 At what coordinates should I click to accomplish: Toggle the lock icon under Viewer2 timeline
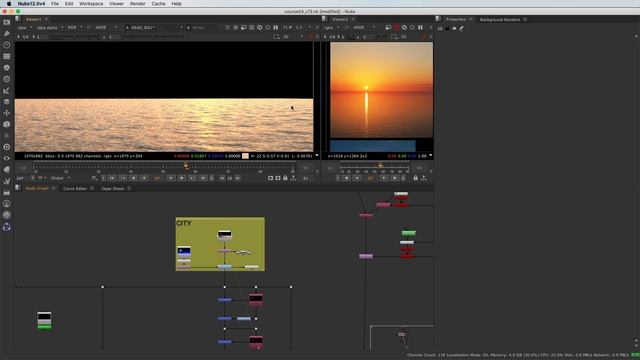[x=416, y=178]
